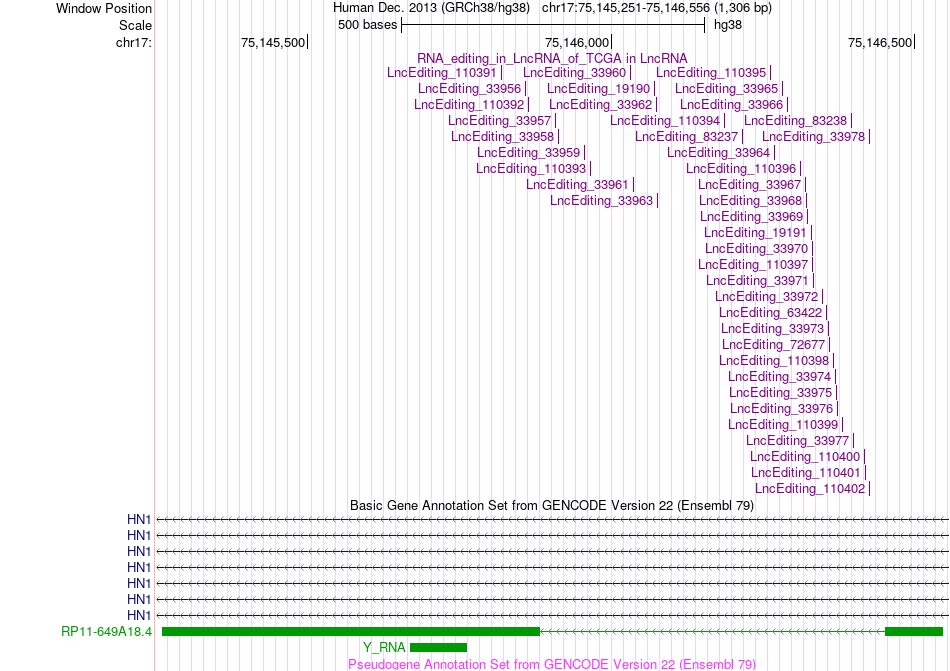Click the LncEditing_110402 item at bottom
Screen dimensions: 950x671
click(810, 489)
